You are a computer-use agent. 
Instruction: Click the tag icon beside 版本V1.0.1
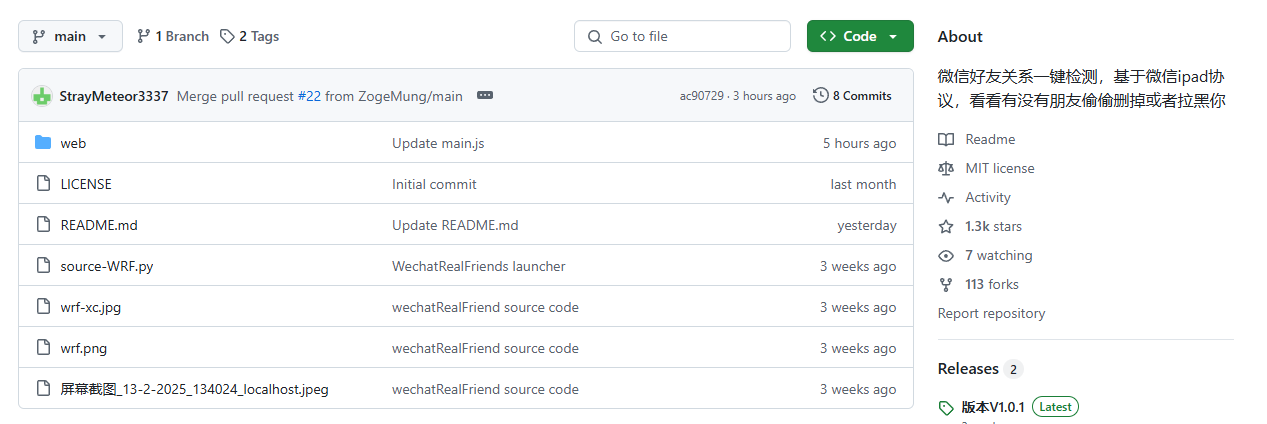coord(946,408)
